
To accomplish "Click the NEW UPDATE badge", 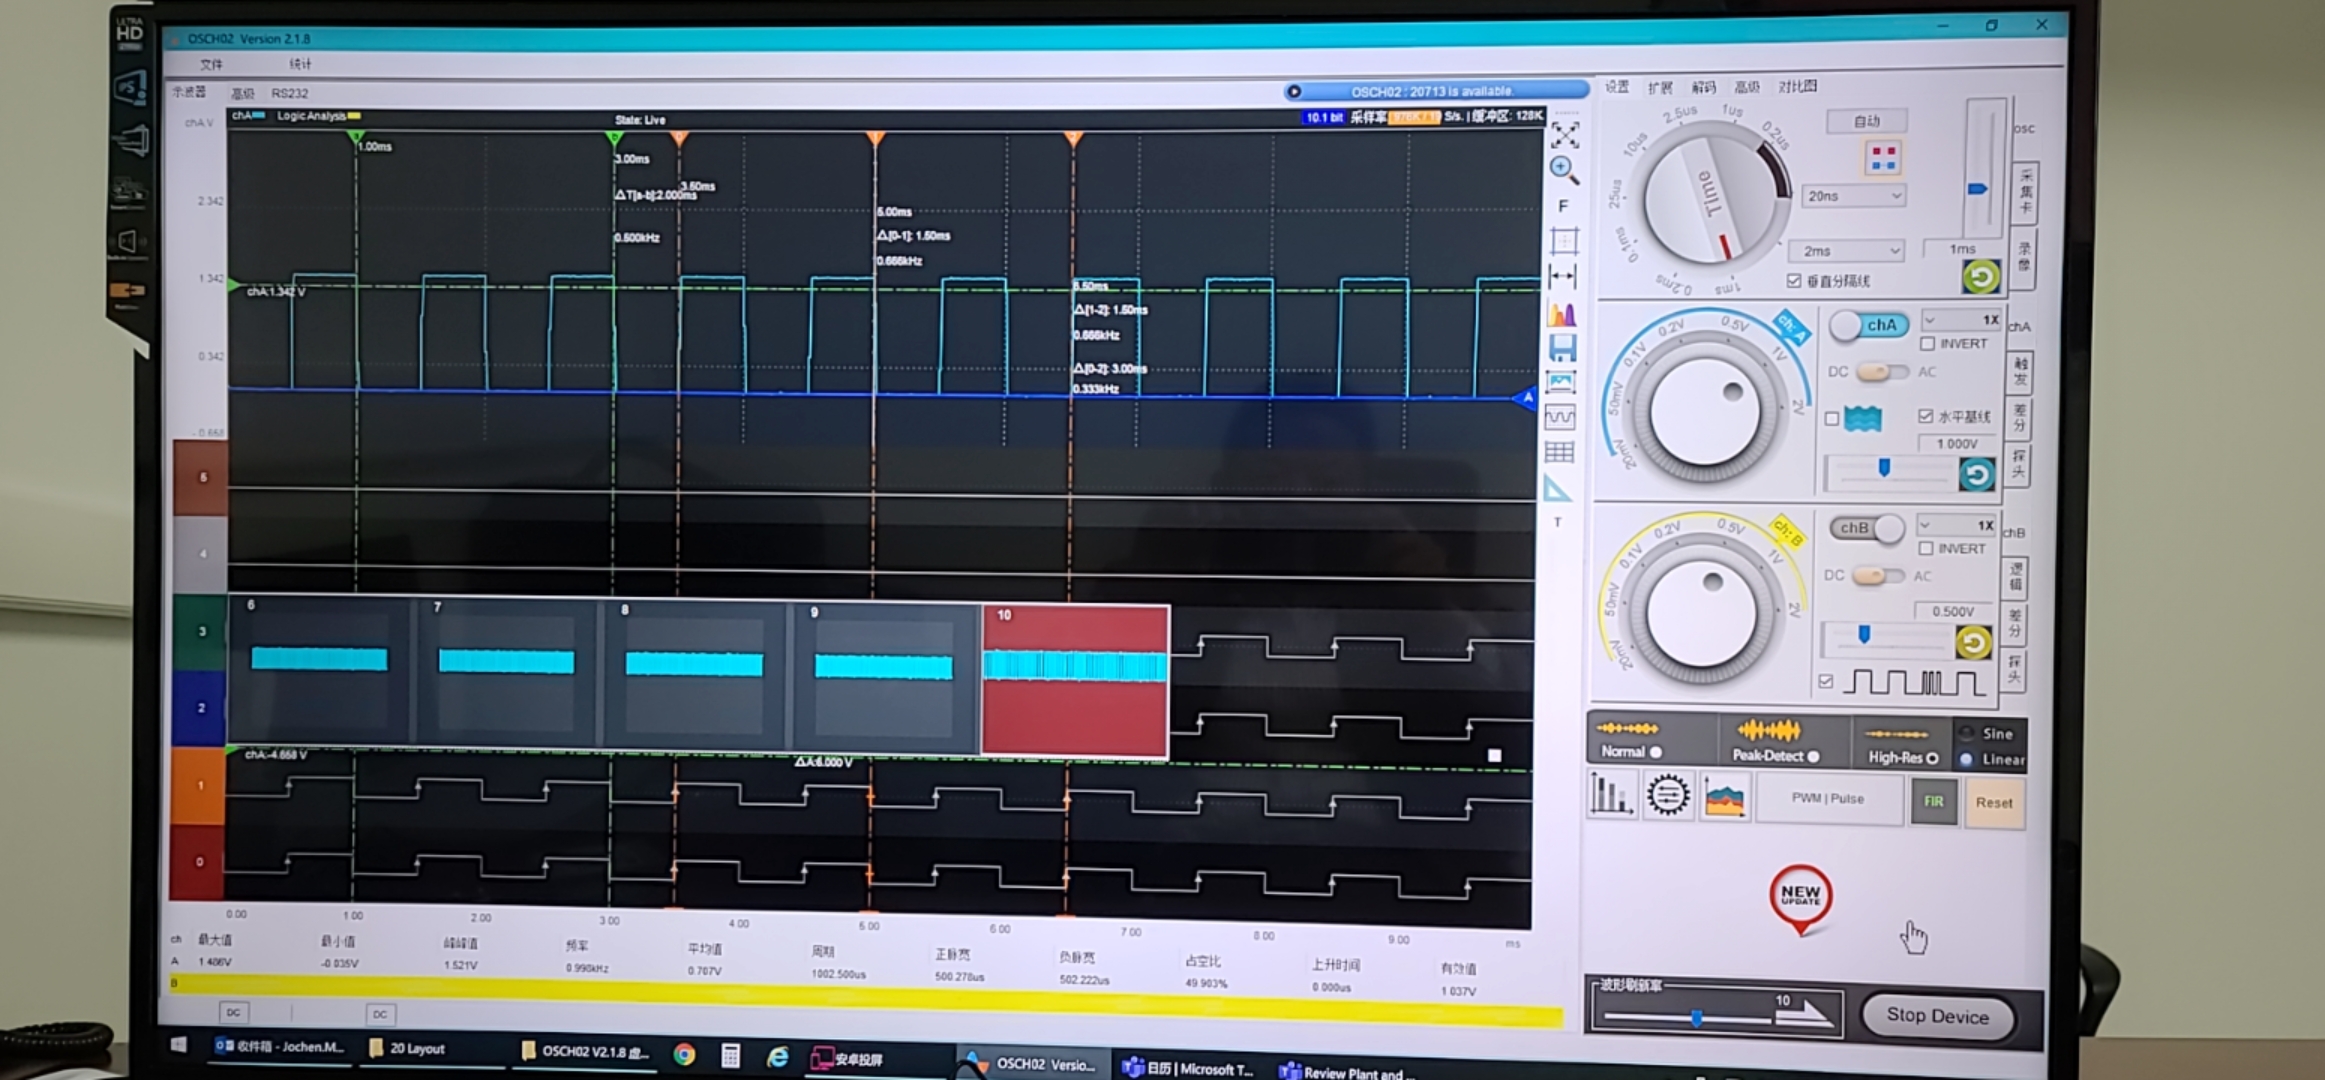I will tap(1800, 898).
